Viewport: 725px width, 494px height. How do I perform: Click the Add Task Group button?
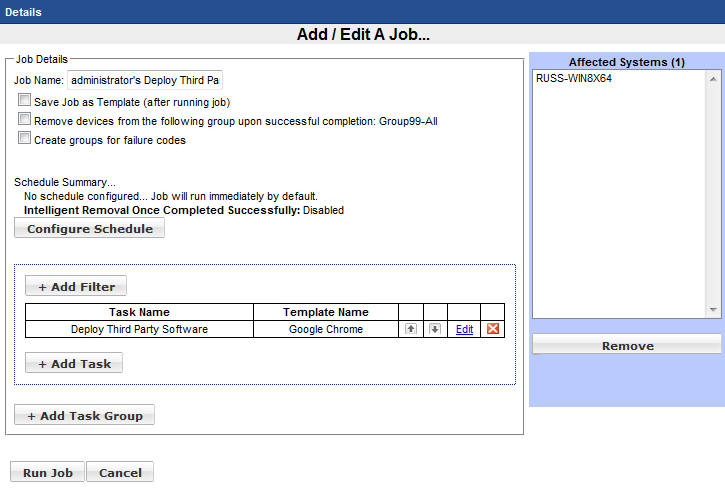click(x=84, y=416)
